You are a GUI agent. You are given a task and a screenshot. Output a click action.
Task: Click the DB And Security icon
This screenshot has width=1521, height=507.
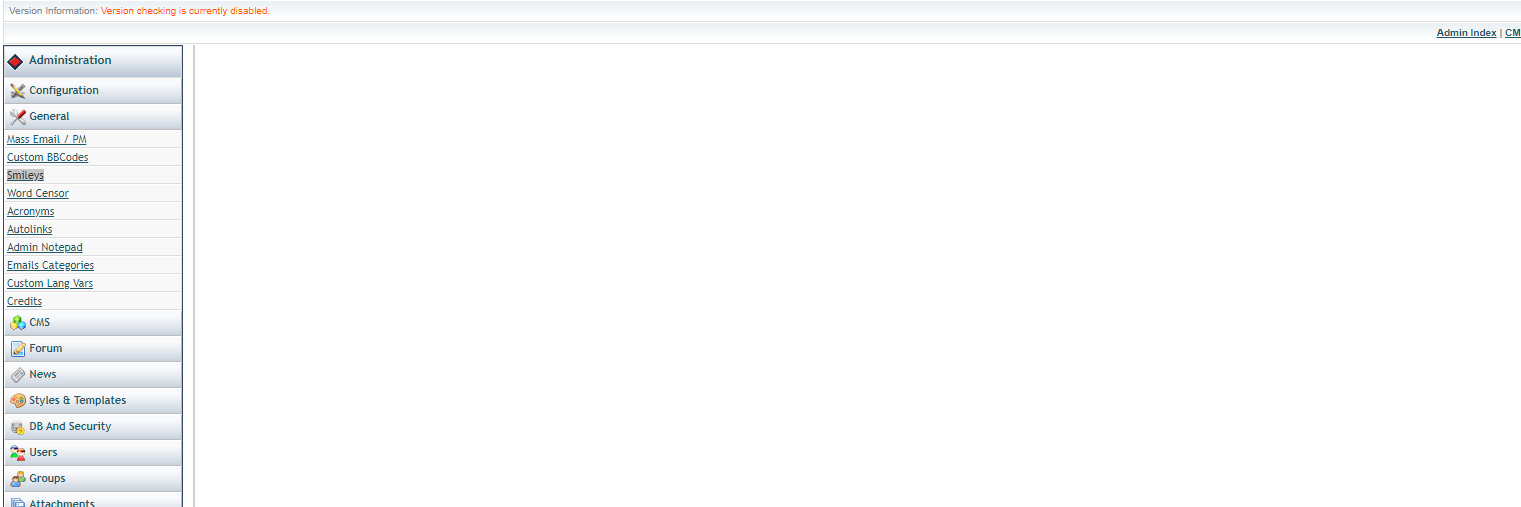coord(17,427)
